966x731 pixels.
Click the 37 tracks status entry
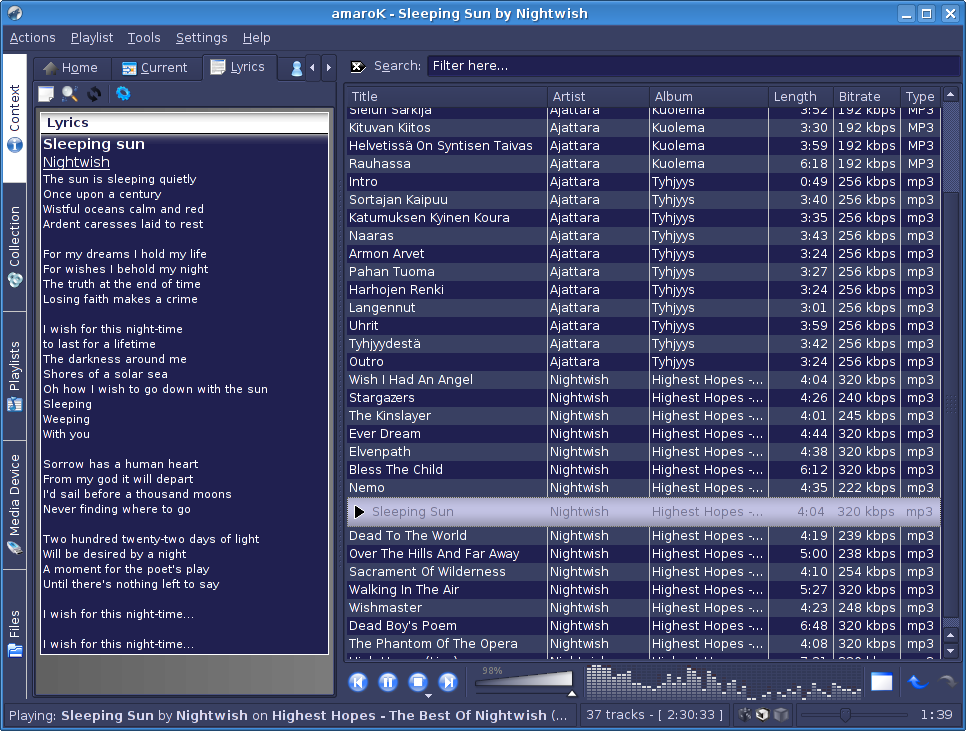(655, 714)
